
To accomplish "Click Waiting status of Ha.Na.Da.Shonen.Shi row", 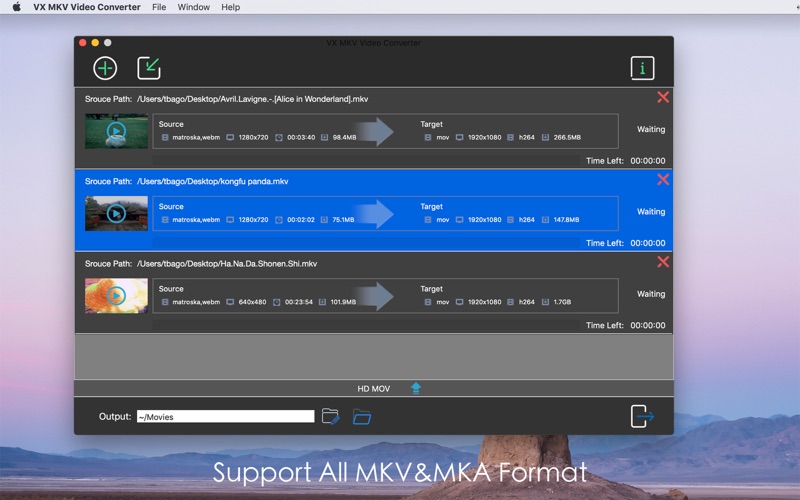I will pyautogui.click(x=651, y=294).
